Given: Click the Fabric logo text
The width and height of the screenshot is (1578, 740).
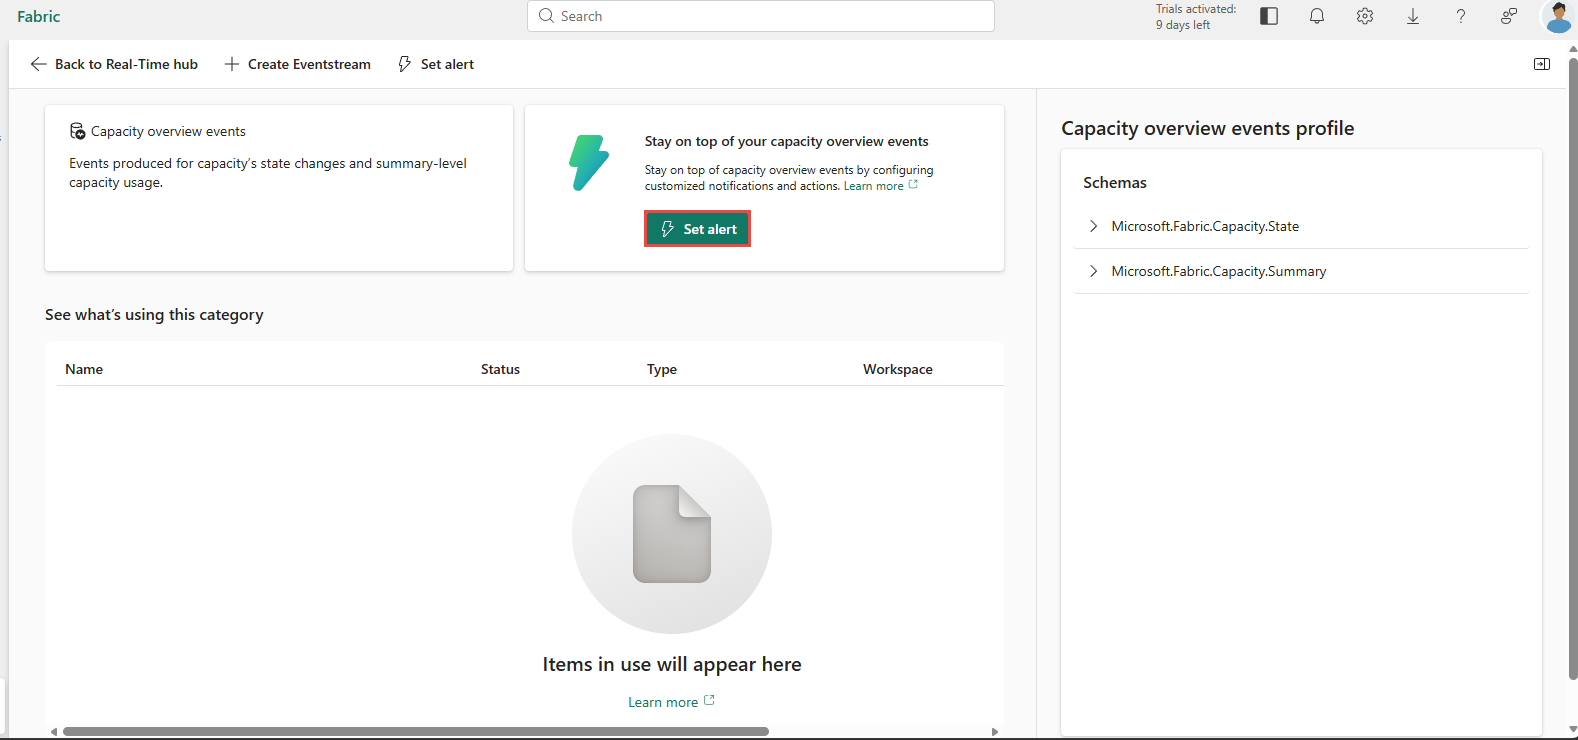Looking at the screenshot, I should (x=39, y=16).
